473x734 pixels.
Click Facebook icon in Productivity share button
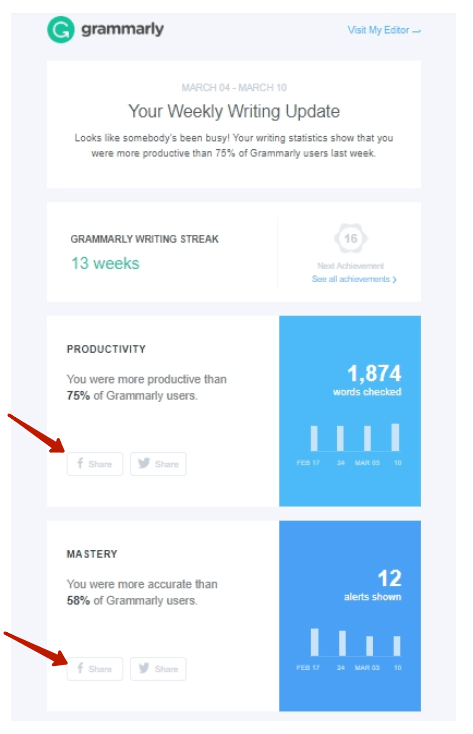[x=80, y=463]
